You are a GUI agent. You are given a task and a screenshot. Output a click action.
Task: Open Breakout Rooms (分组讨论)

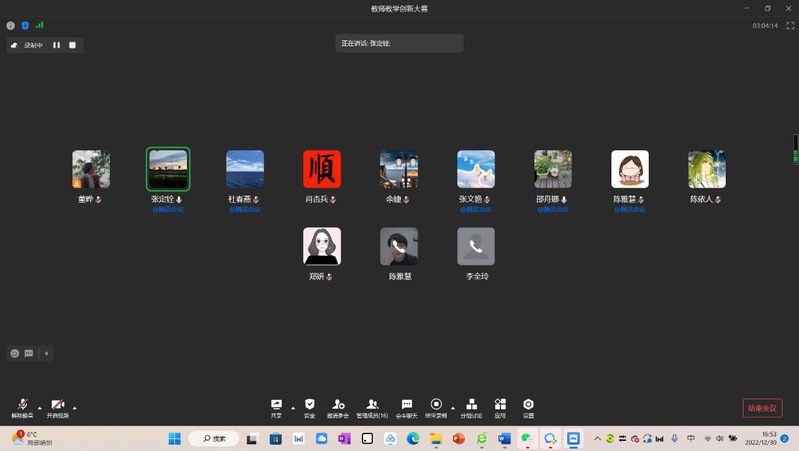click(471, 406)
